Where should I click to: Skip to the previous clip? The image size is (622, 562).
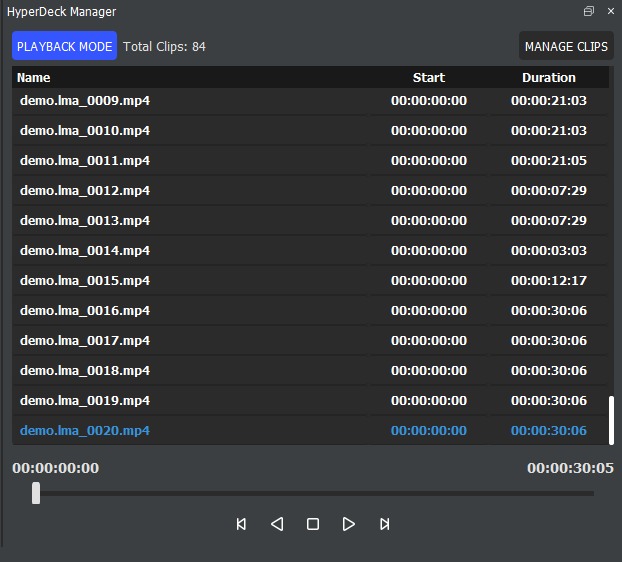coord(241,524)
